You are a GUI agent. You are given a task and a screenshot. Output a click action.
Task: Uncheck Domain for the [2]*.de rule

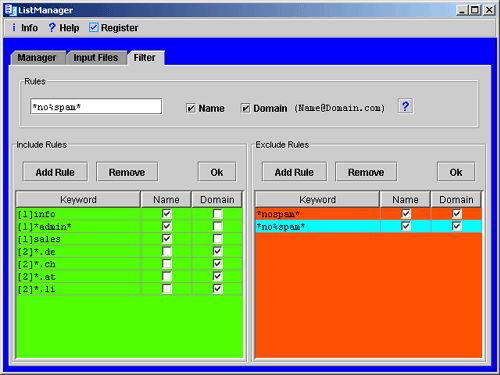tap(217, 251)
